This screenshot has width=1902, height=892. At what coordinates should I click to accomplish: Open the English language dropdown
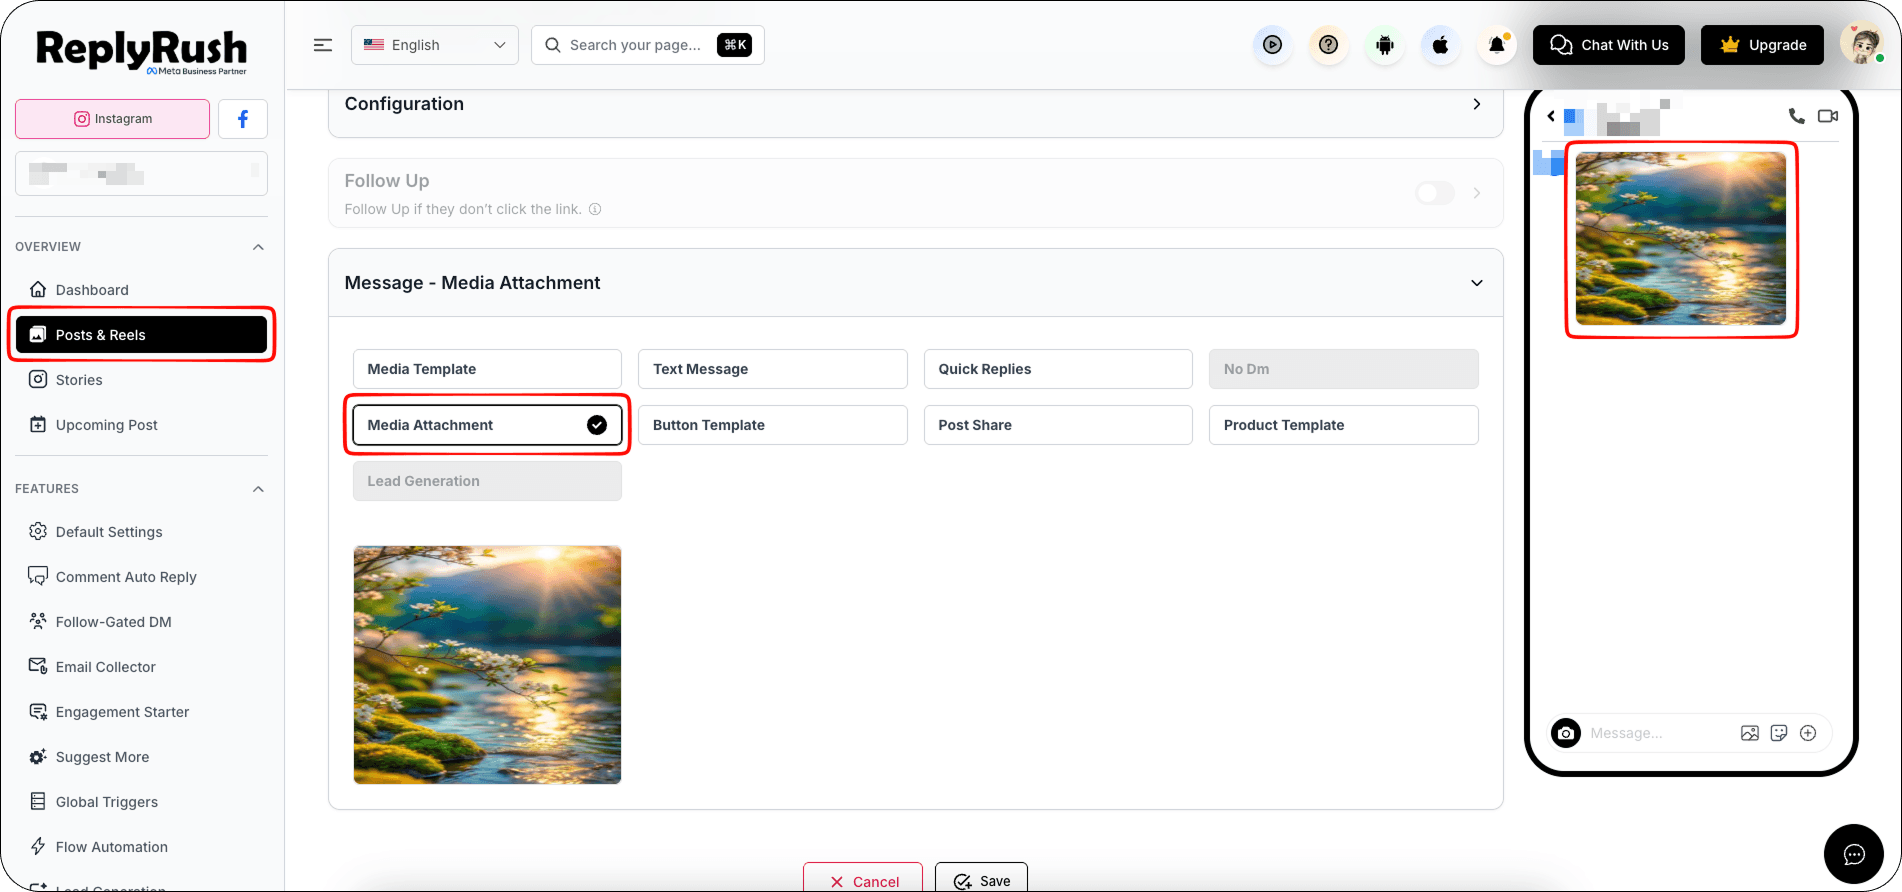point(434,45)
